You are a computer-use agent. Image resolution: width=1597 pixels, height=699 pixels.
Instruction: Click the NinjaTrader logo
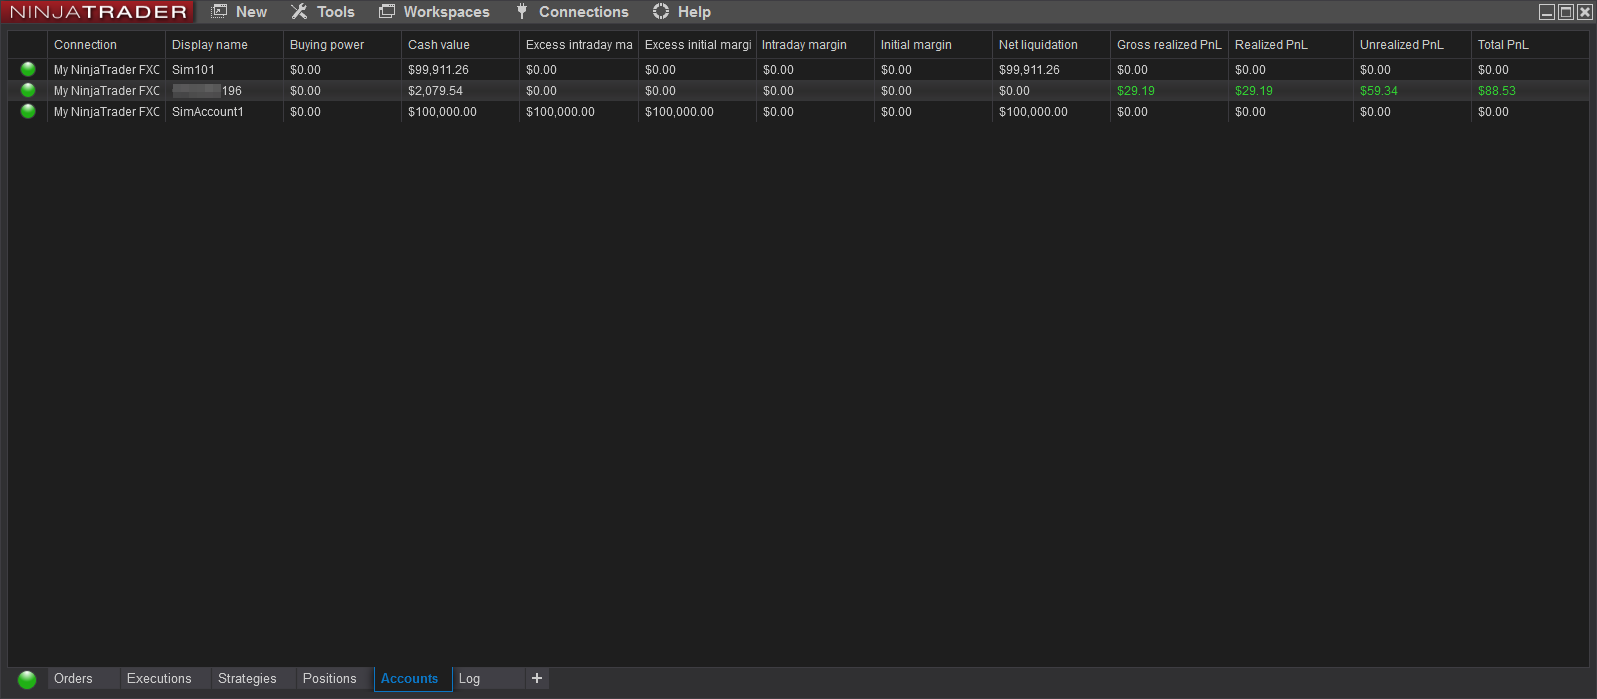pyautogui.click(x=98, y=12)
